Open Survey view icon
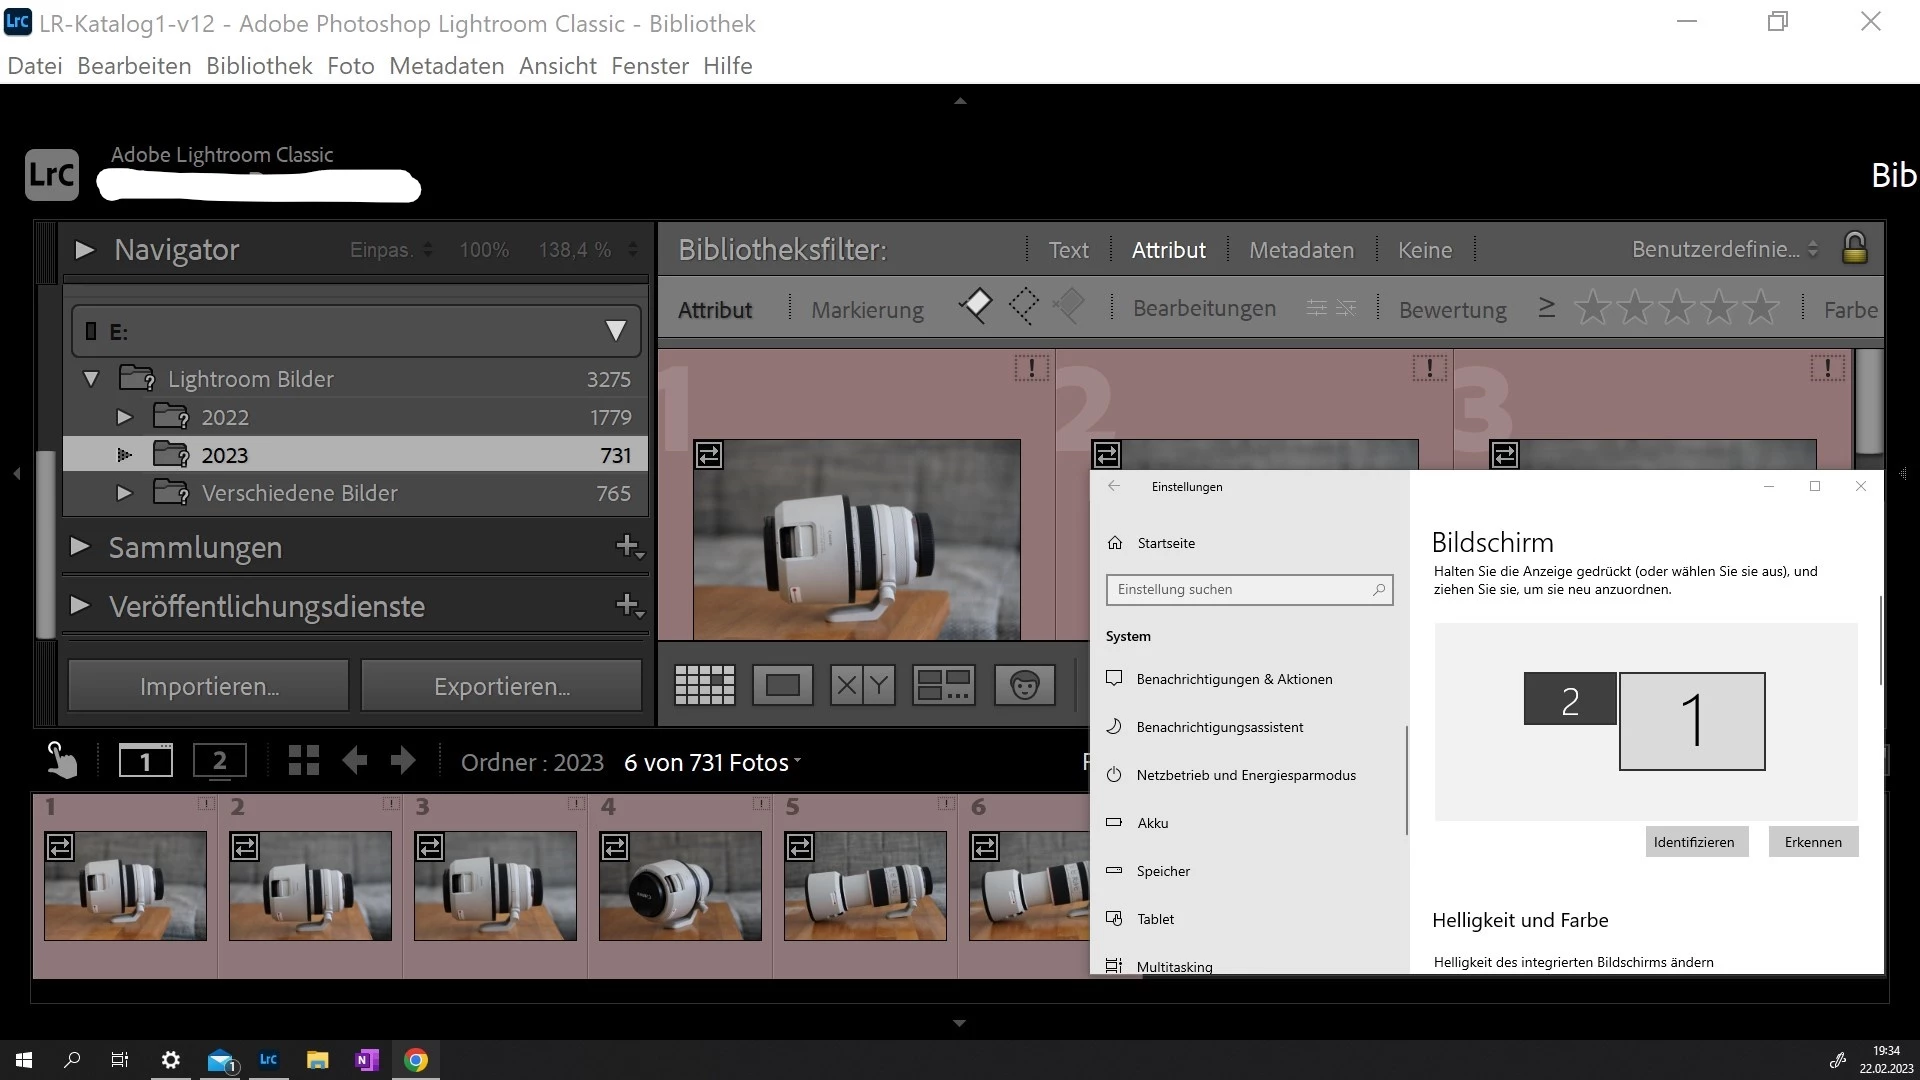This screenshot has width=1920, height=1080. (943, 686)
